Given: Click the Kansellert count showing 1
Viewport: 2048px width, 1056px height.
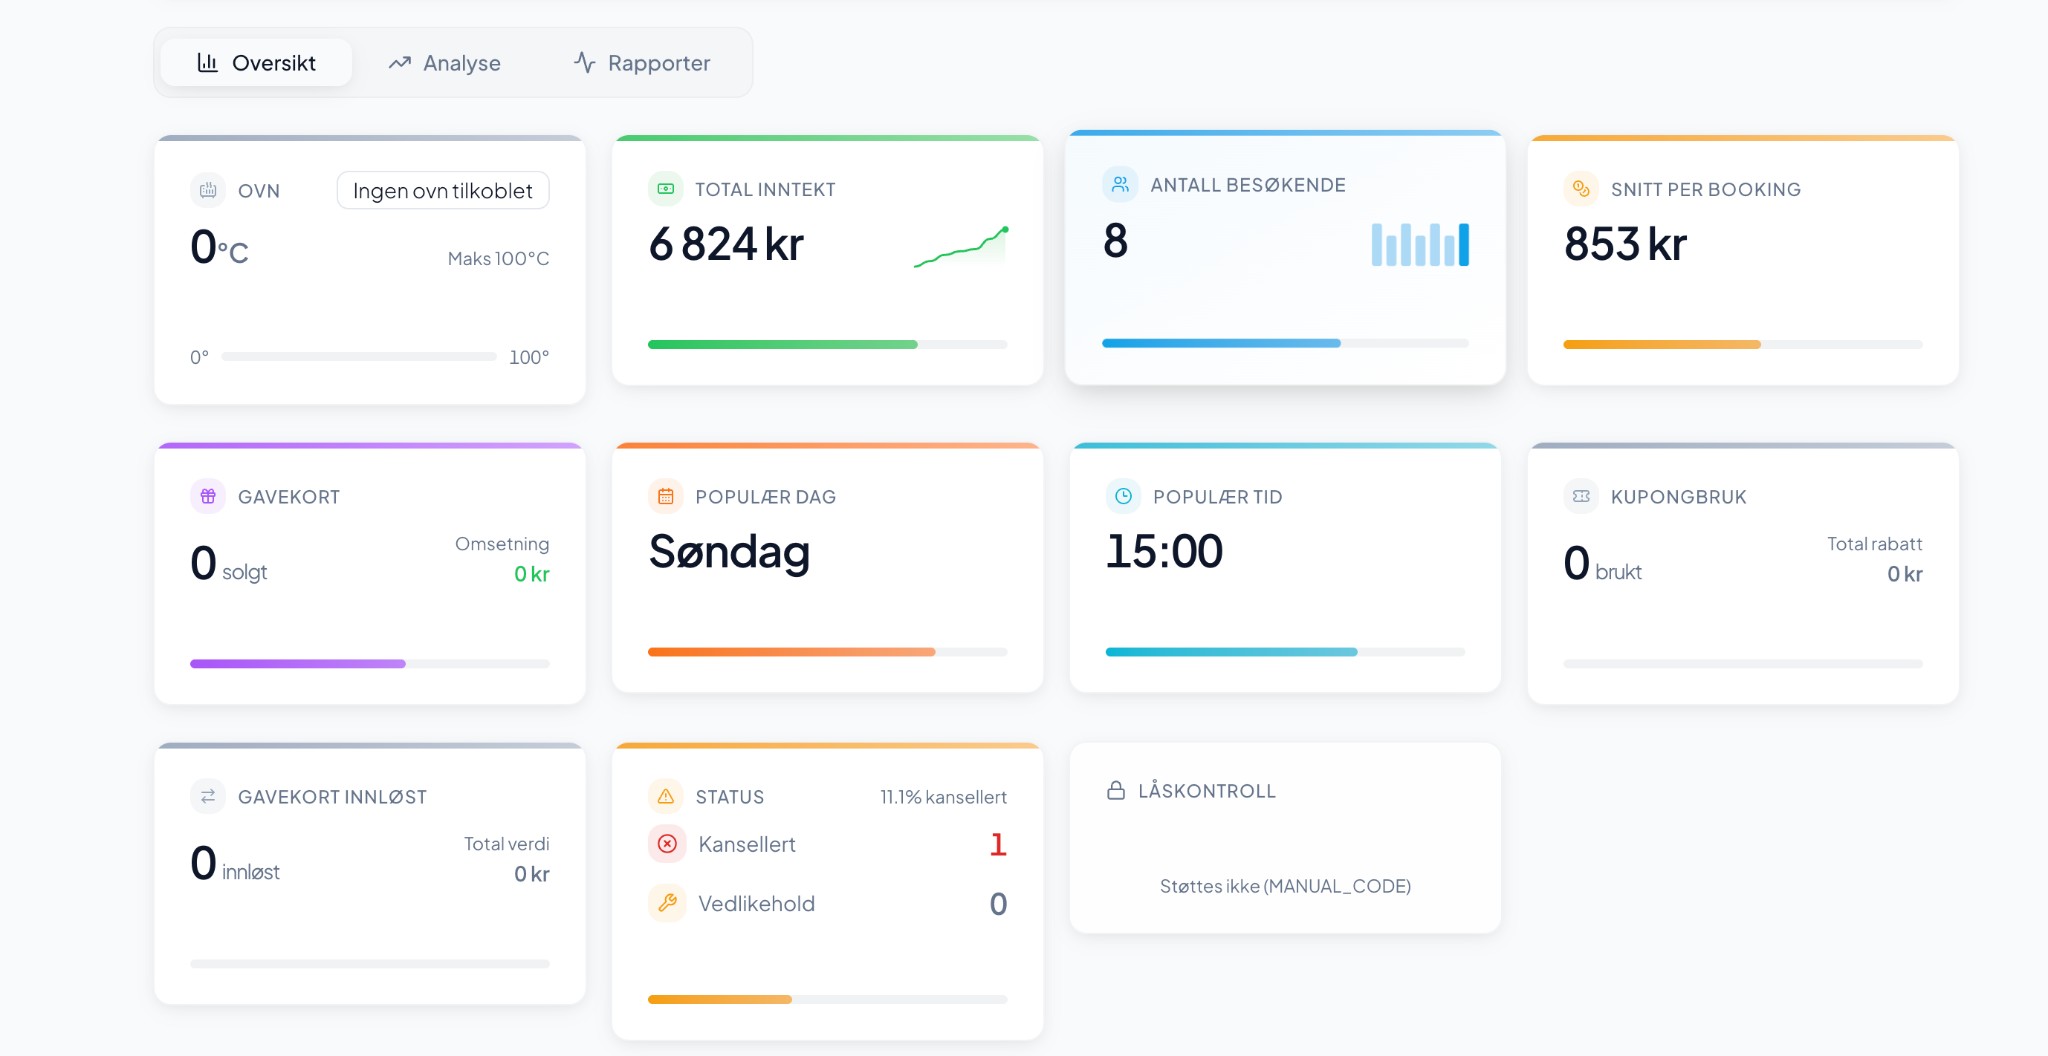Looking at the screenshot, I should [998, 845].
